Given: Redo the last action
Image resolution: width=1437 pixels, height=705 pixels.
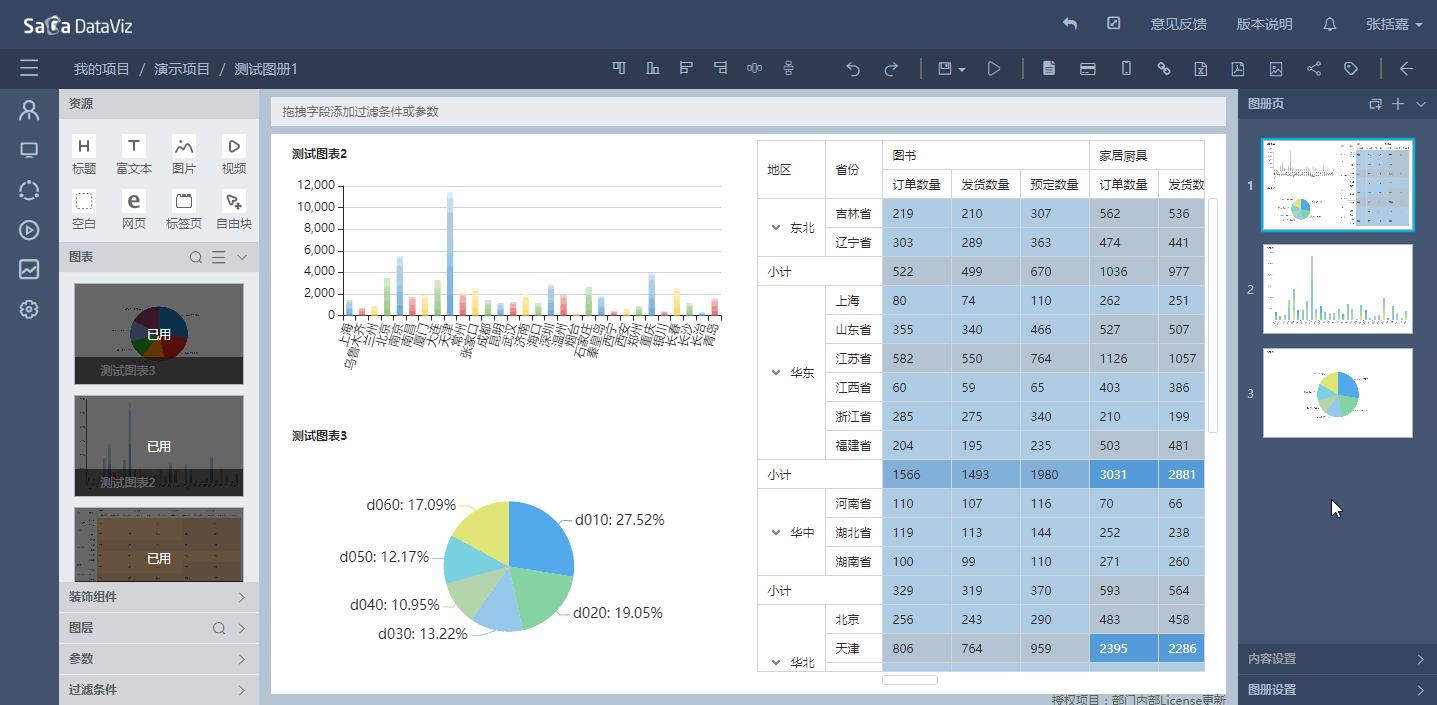Looking at the screenshot, I should pyautogui.click(x=890, y=69).
